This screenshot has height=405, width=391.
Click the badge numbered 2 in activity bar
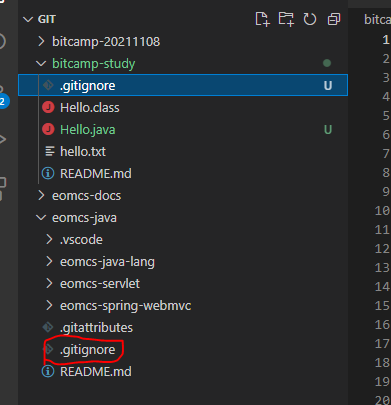tap(4, 101)
